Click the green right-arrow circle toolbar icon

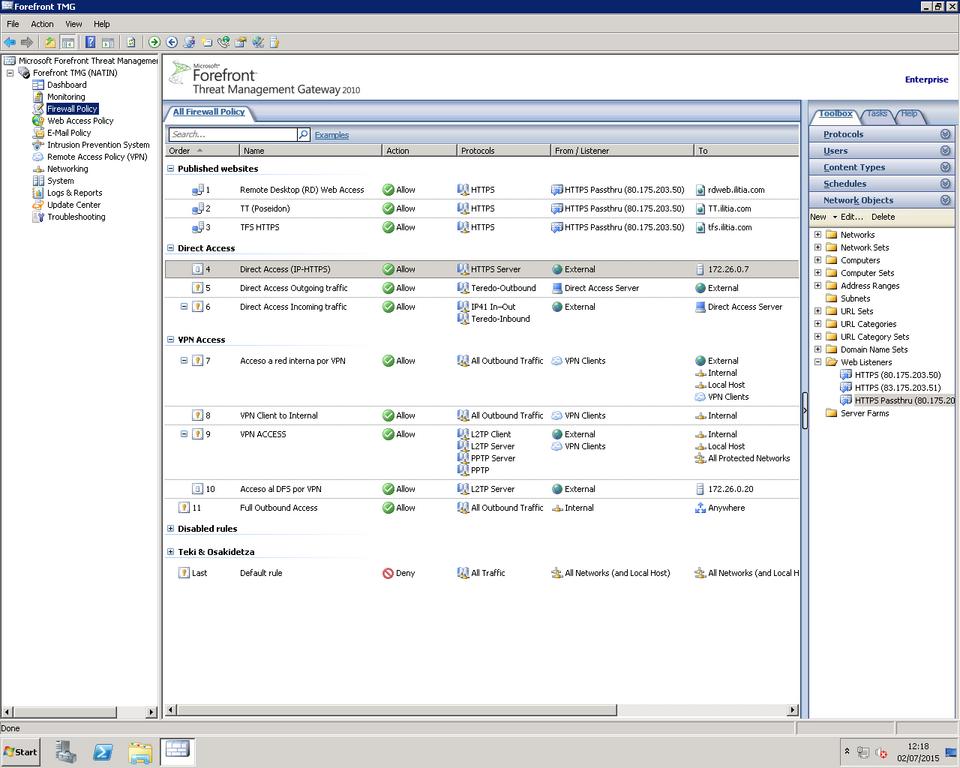pyautogui.click(x=154, y=42)
